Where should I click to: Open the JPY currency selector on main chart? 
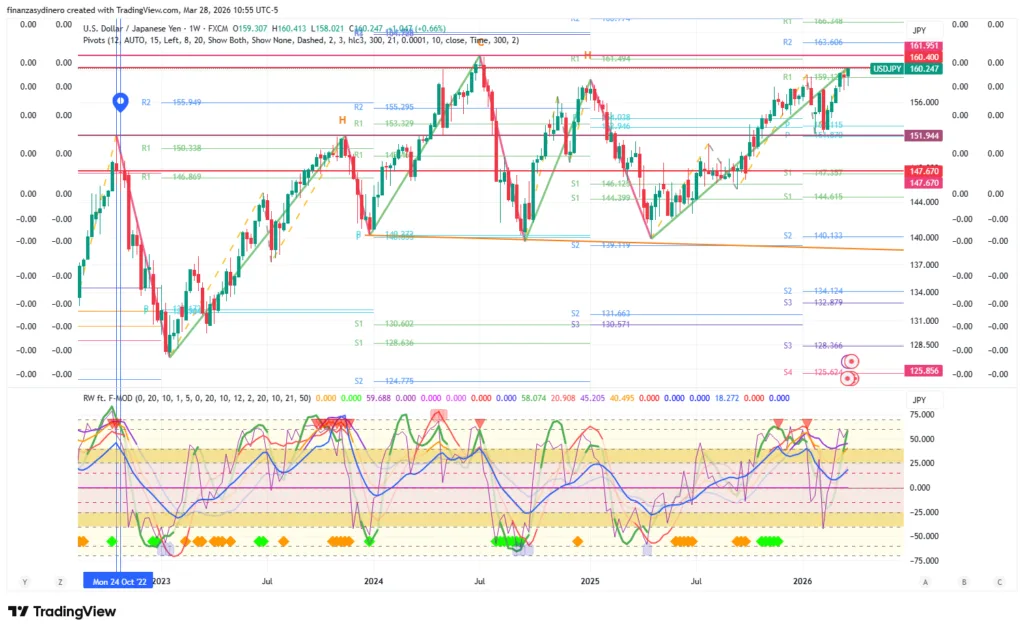919,30
